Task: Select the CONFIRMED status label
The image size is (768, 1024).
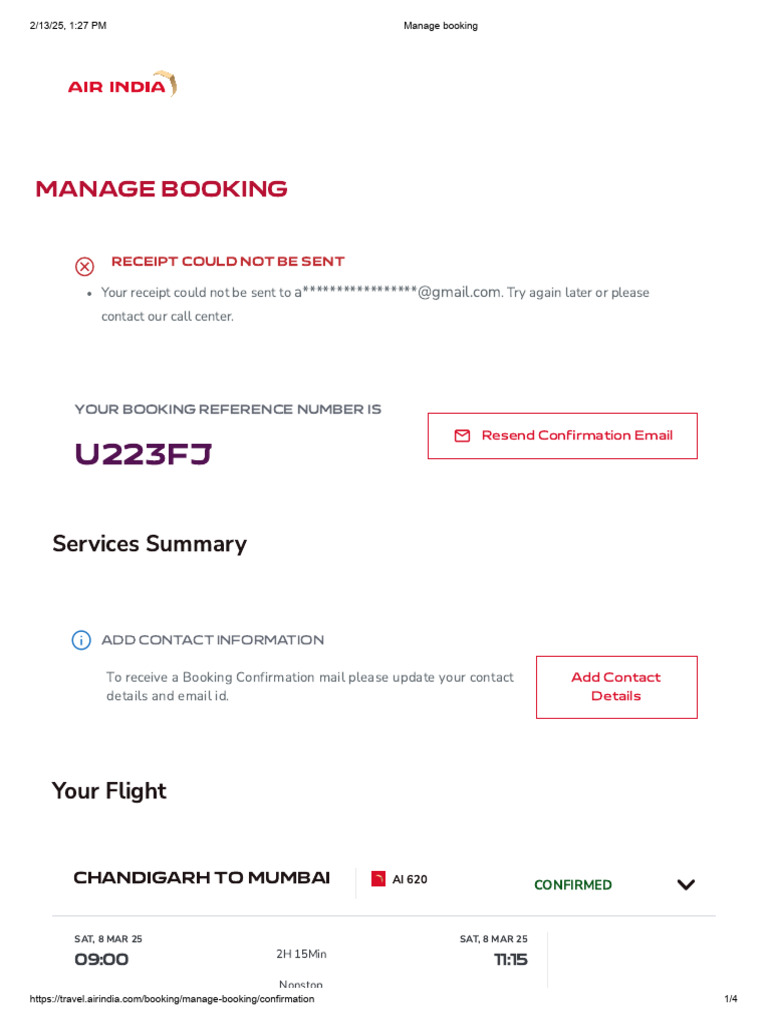Action: [x=573, y=885]
